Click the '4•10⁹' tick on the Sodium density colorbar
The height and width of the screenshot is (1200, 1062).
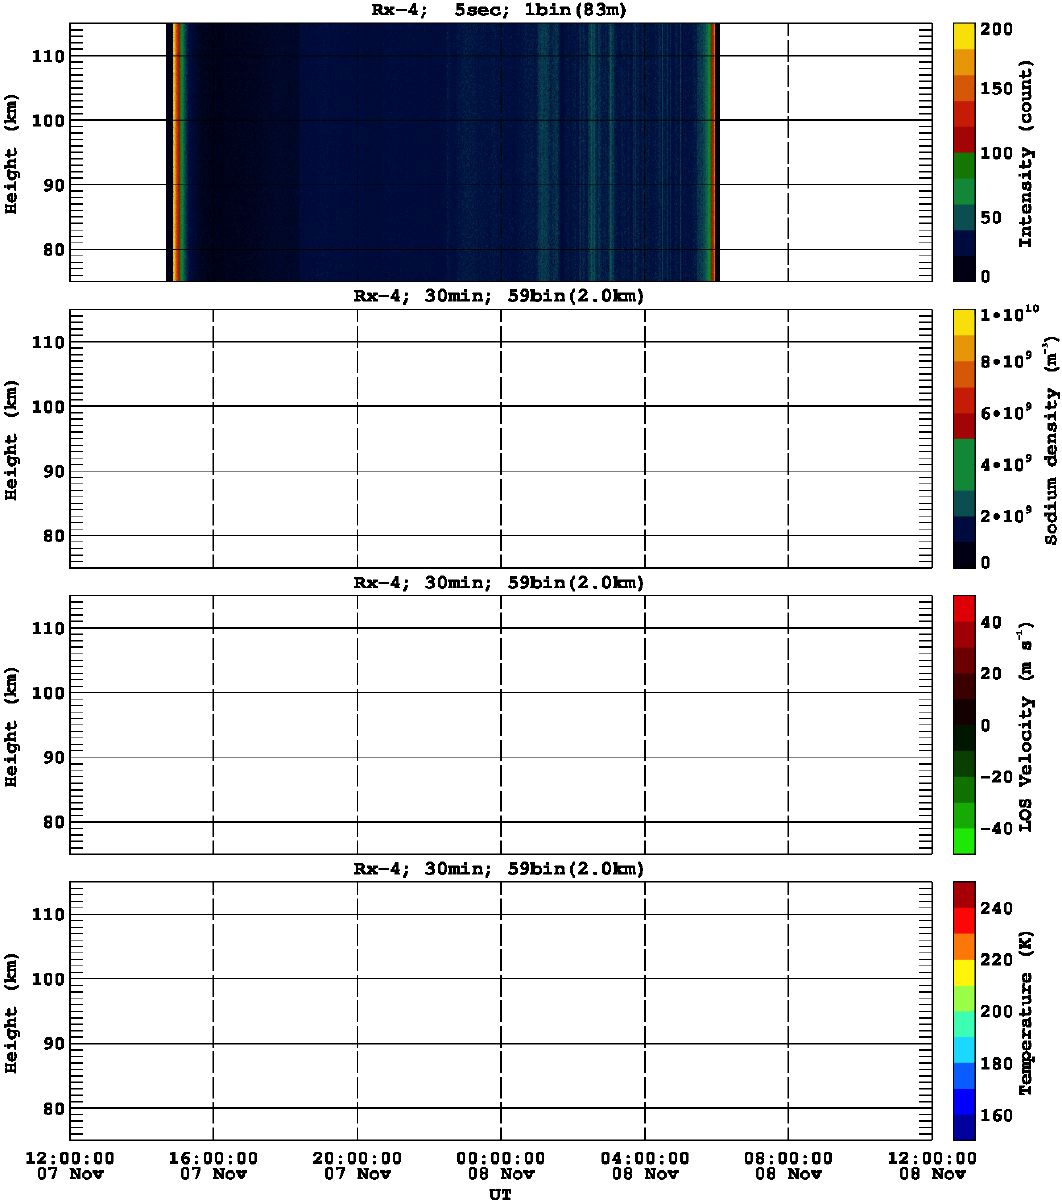[1005, 464]
